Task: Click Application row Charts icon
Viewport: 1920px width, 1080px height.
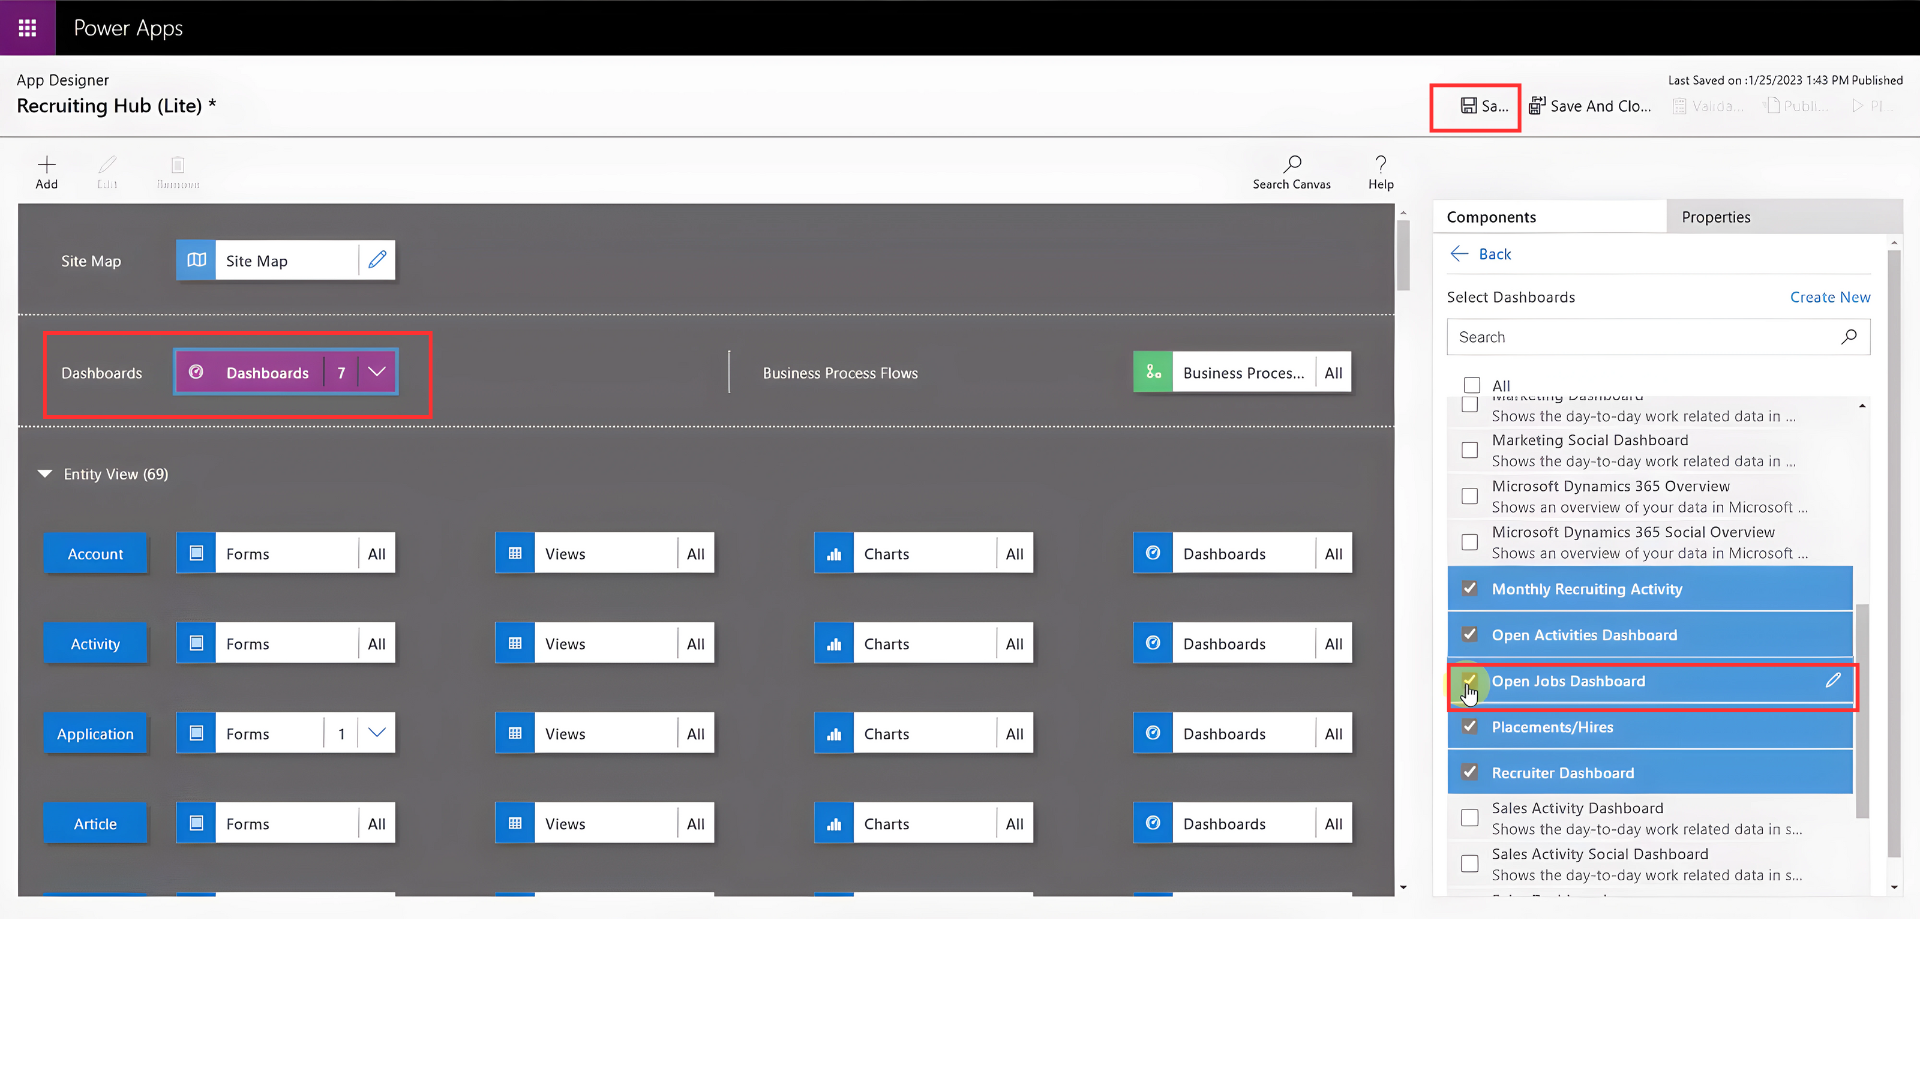Action: point(834,733)
